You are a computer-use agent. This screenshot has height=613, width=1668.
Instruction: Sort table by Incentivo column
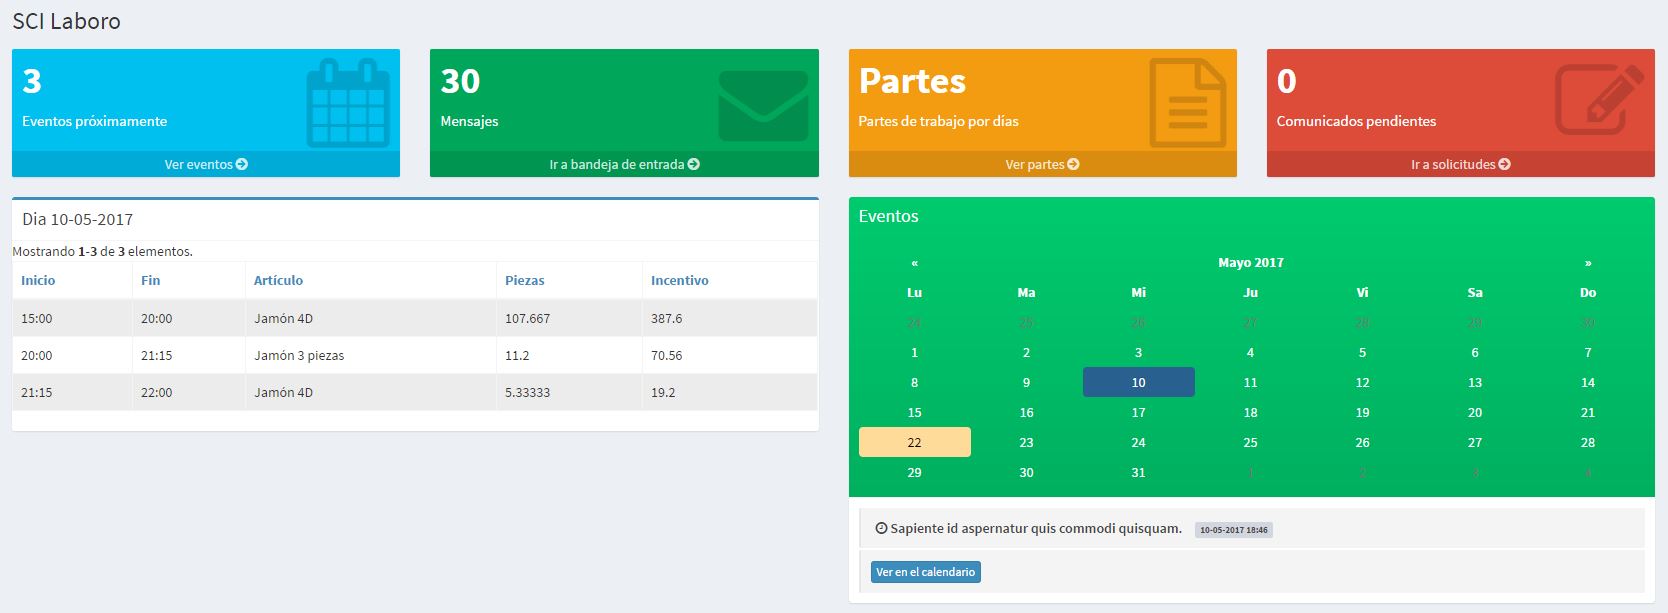[x=679, y=280]
